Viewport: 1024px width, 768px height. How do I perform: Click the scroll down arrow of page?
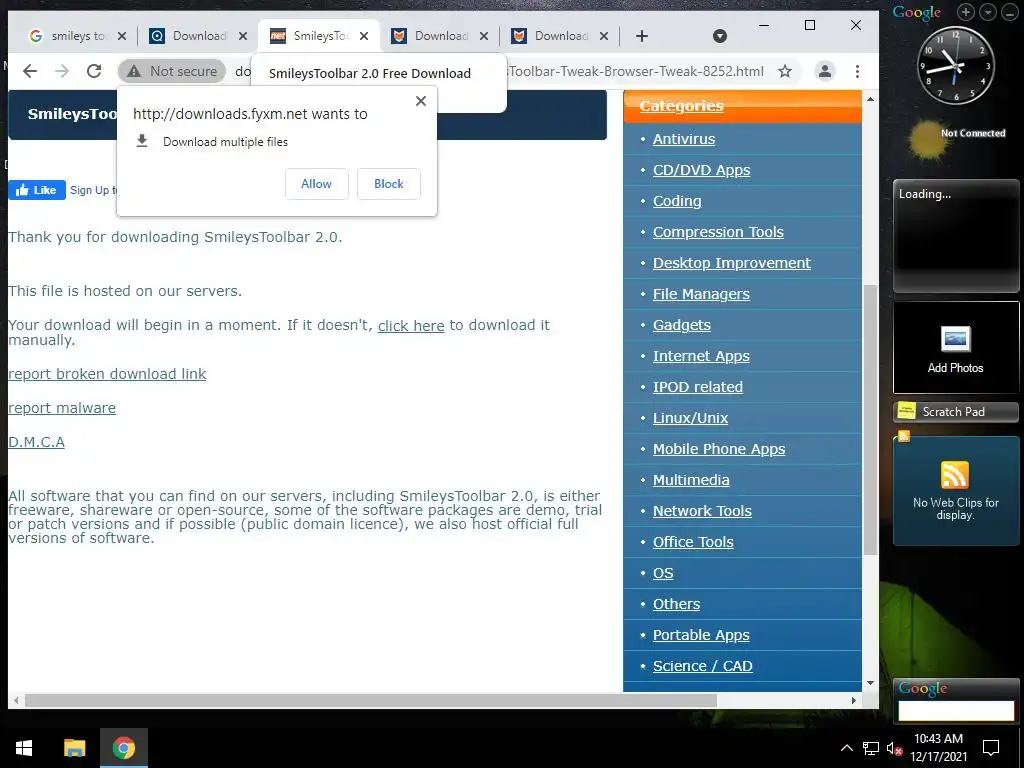[x=870, y=683]
